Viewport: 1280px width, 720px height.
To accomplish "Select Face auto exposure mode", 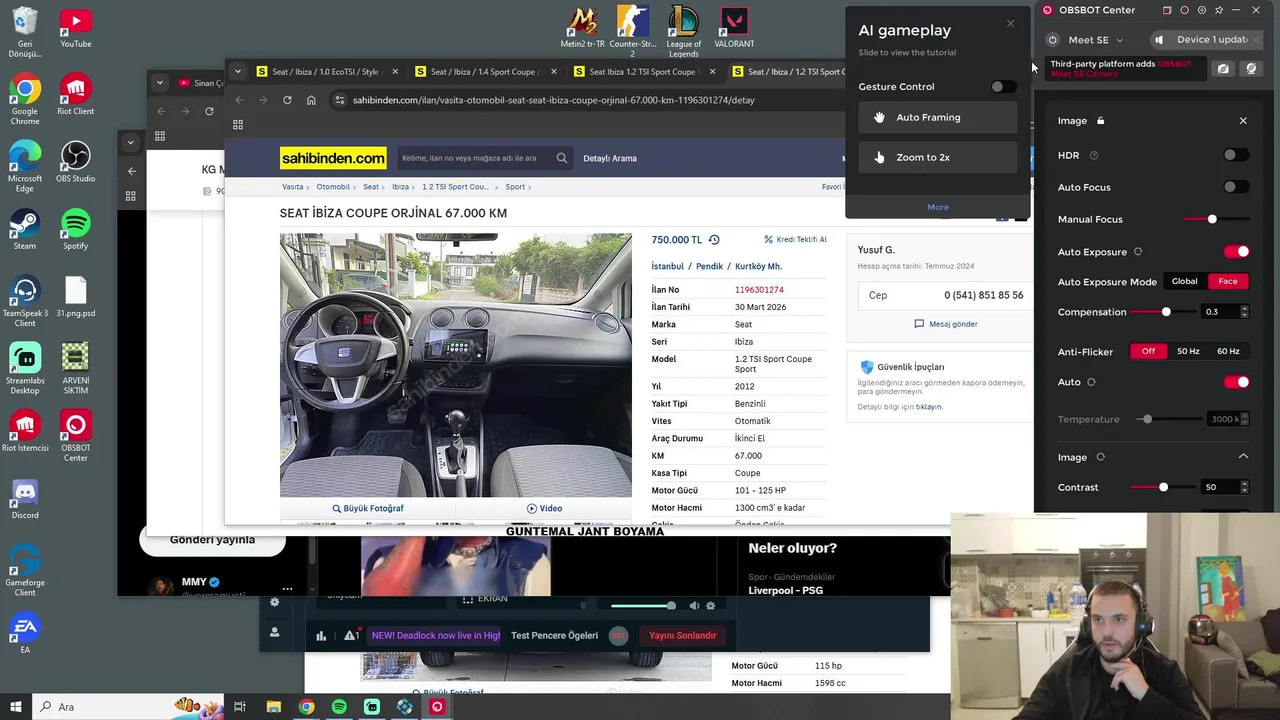I will pyautogui.click(x=1228, y=282).
